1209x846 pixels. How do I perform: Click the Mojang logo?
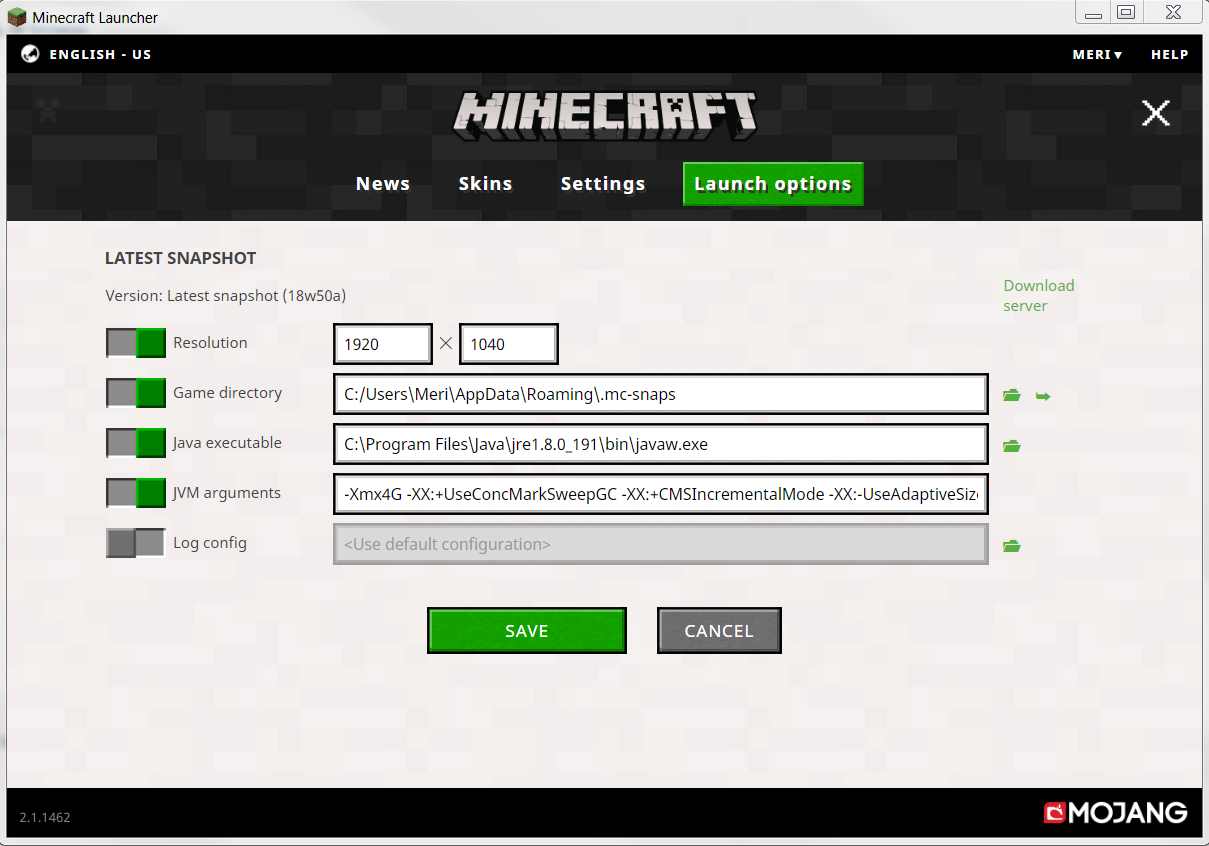pos(1116,812)
